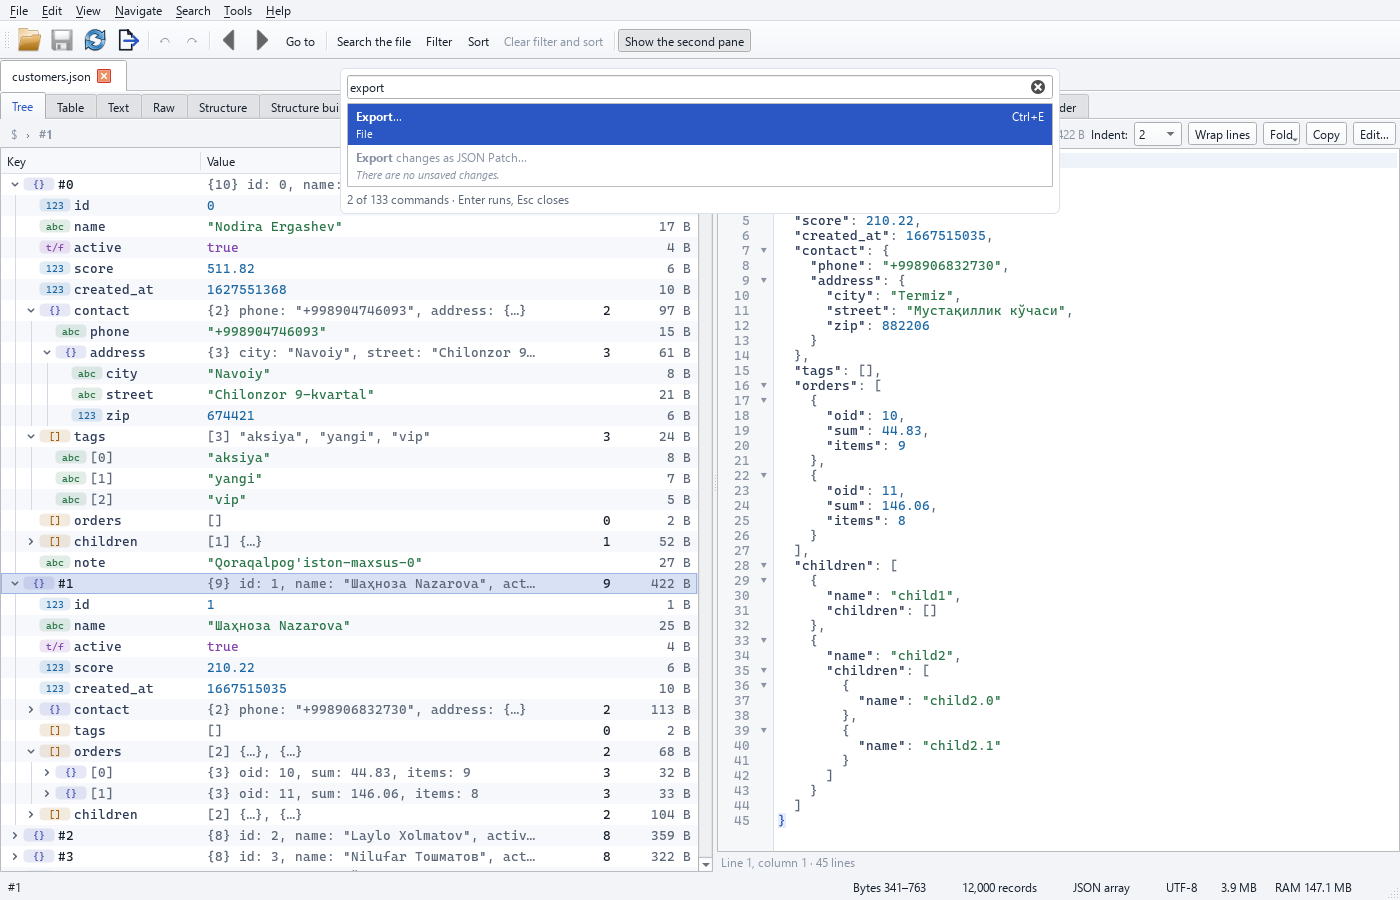Viewport: 1400px width, 900px height.
Task: Click the export document arrow icon
Action: tap(128, 40)
